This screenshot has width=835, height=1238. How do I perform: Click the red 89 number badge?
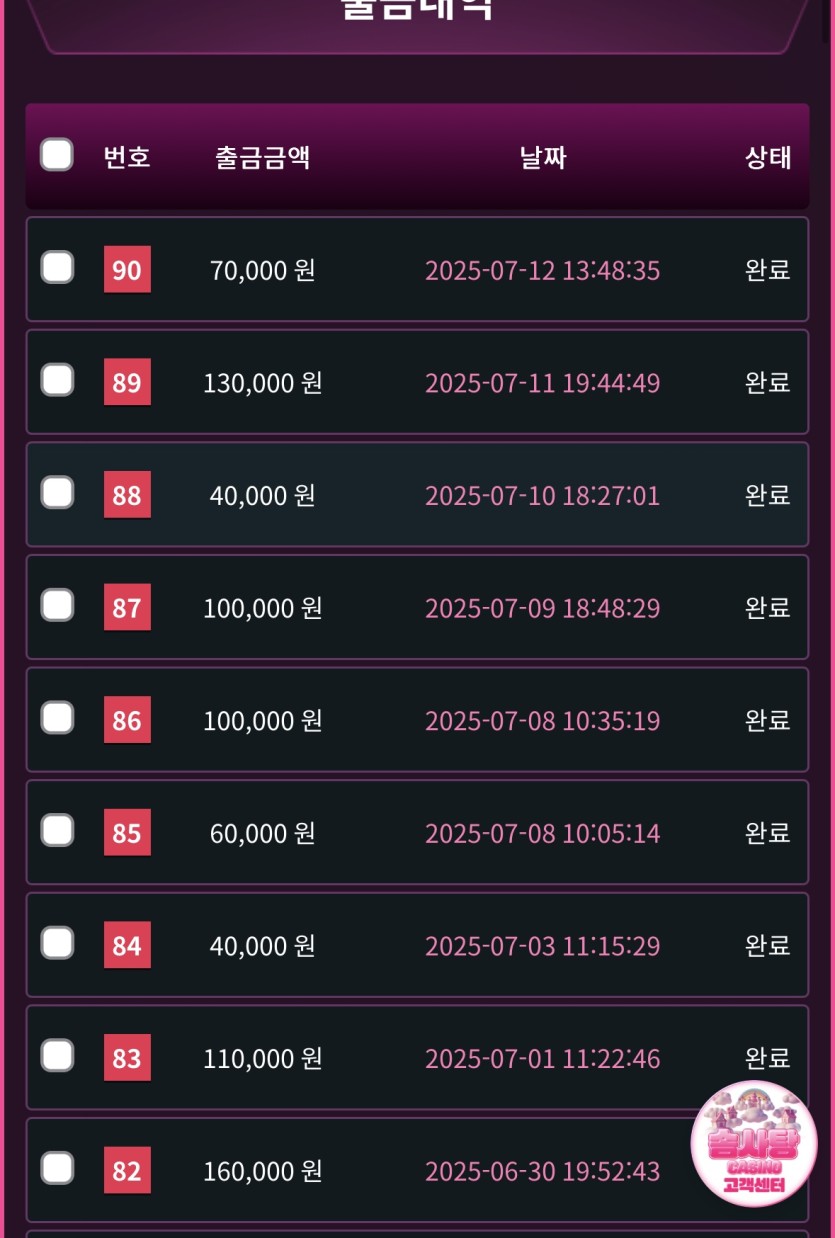point(127,383)
